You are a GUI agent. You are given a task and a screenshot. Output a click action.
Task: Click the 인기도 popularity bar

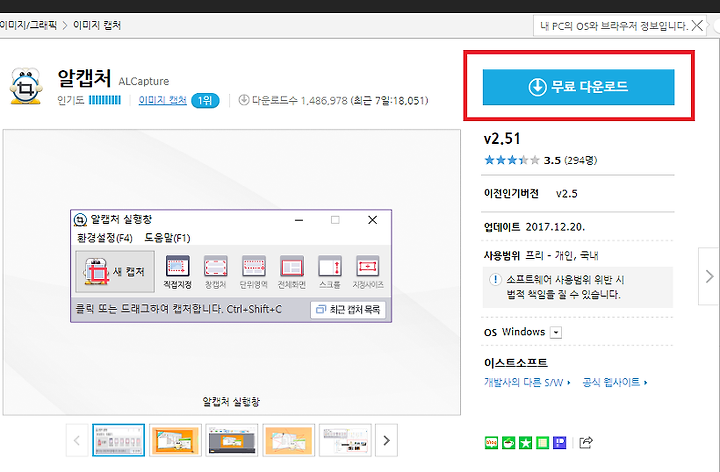tap(105, 100)
